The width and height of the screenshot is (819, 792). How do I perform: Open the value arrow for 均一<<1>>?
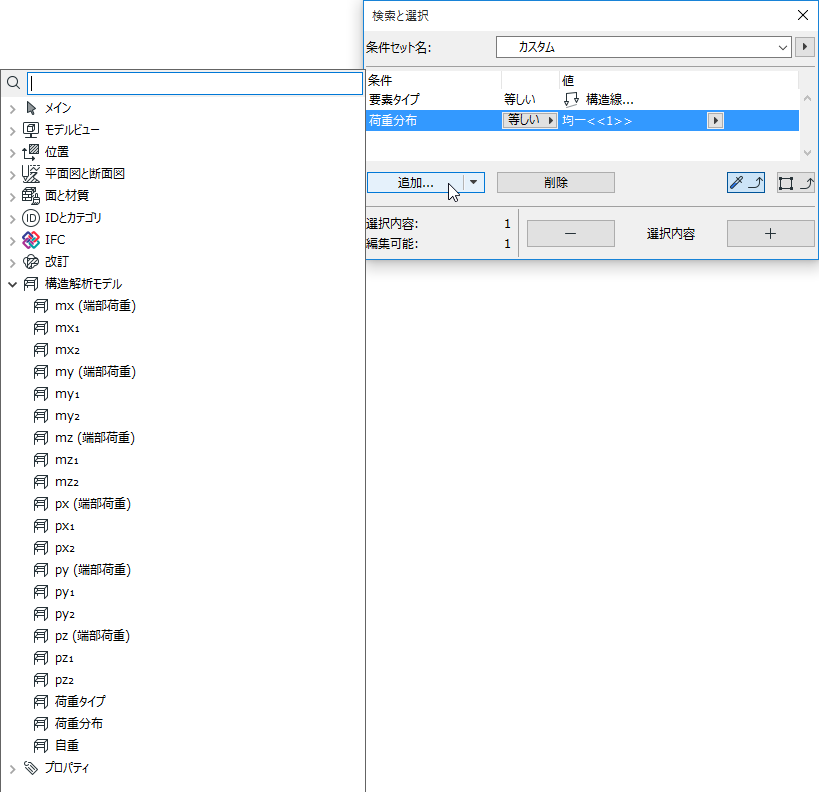click(716, 121)
